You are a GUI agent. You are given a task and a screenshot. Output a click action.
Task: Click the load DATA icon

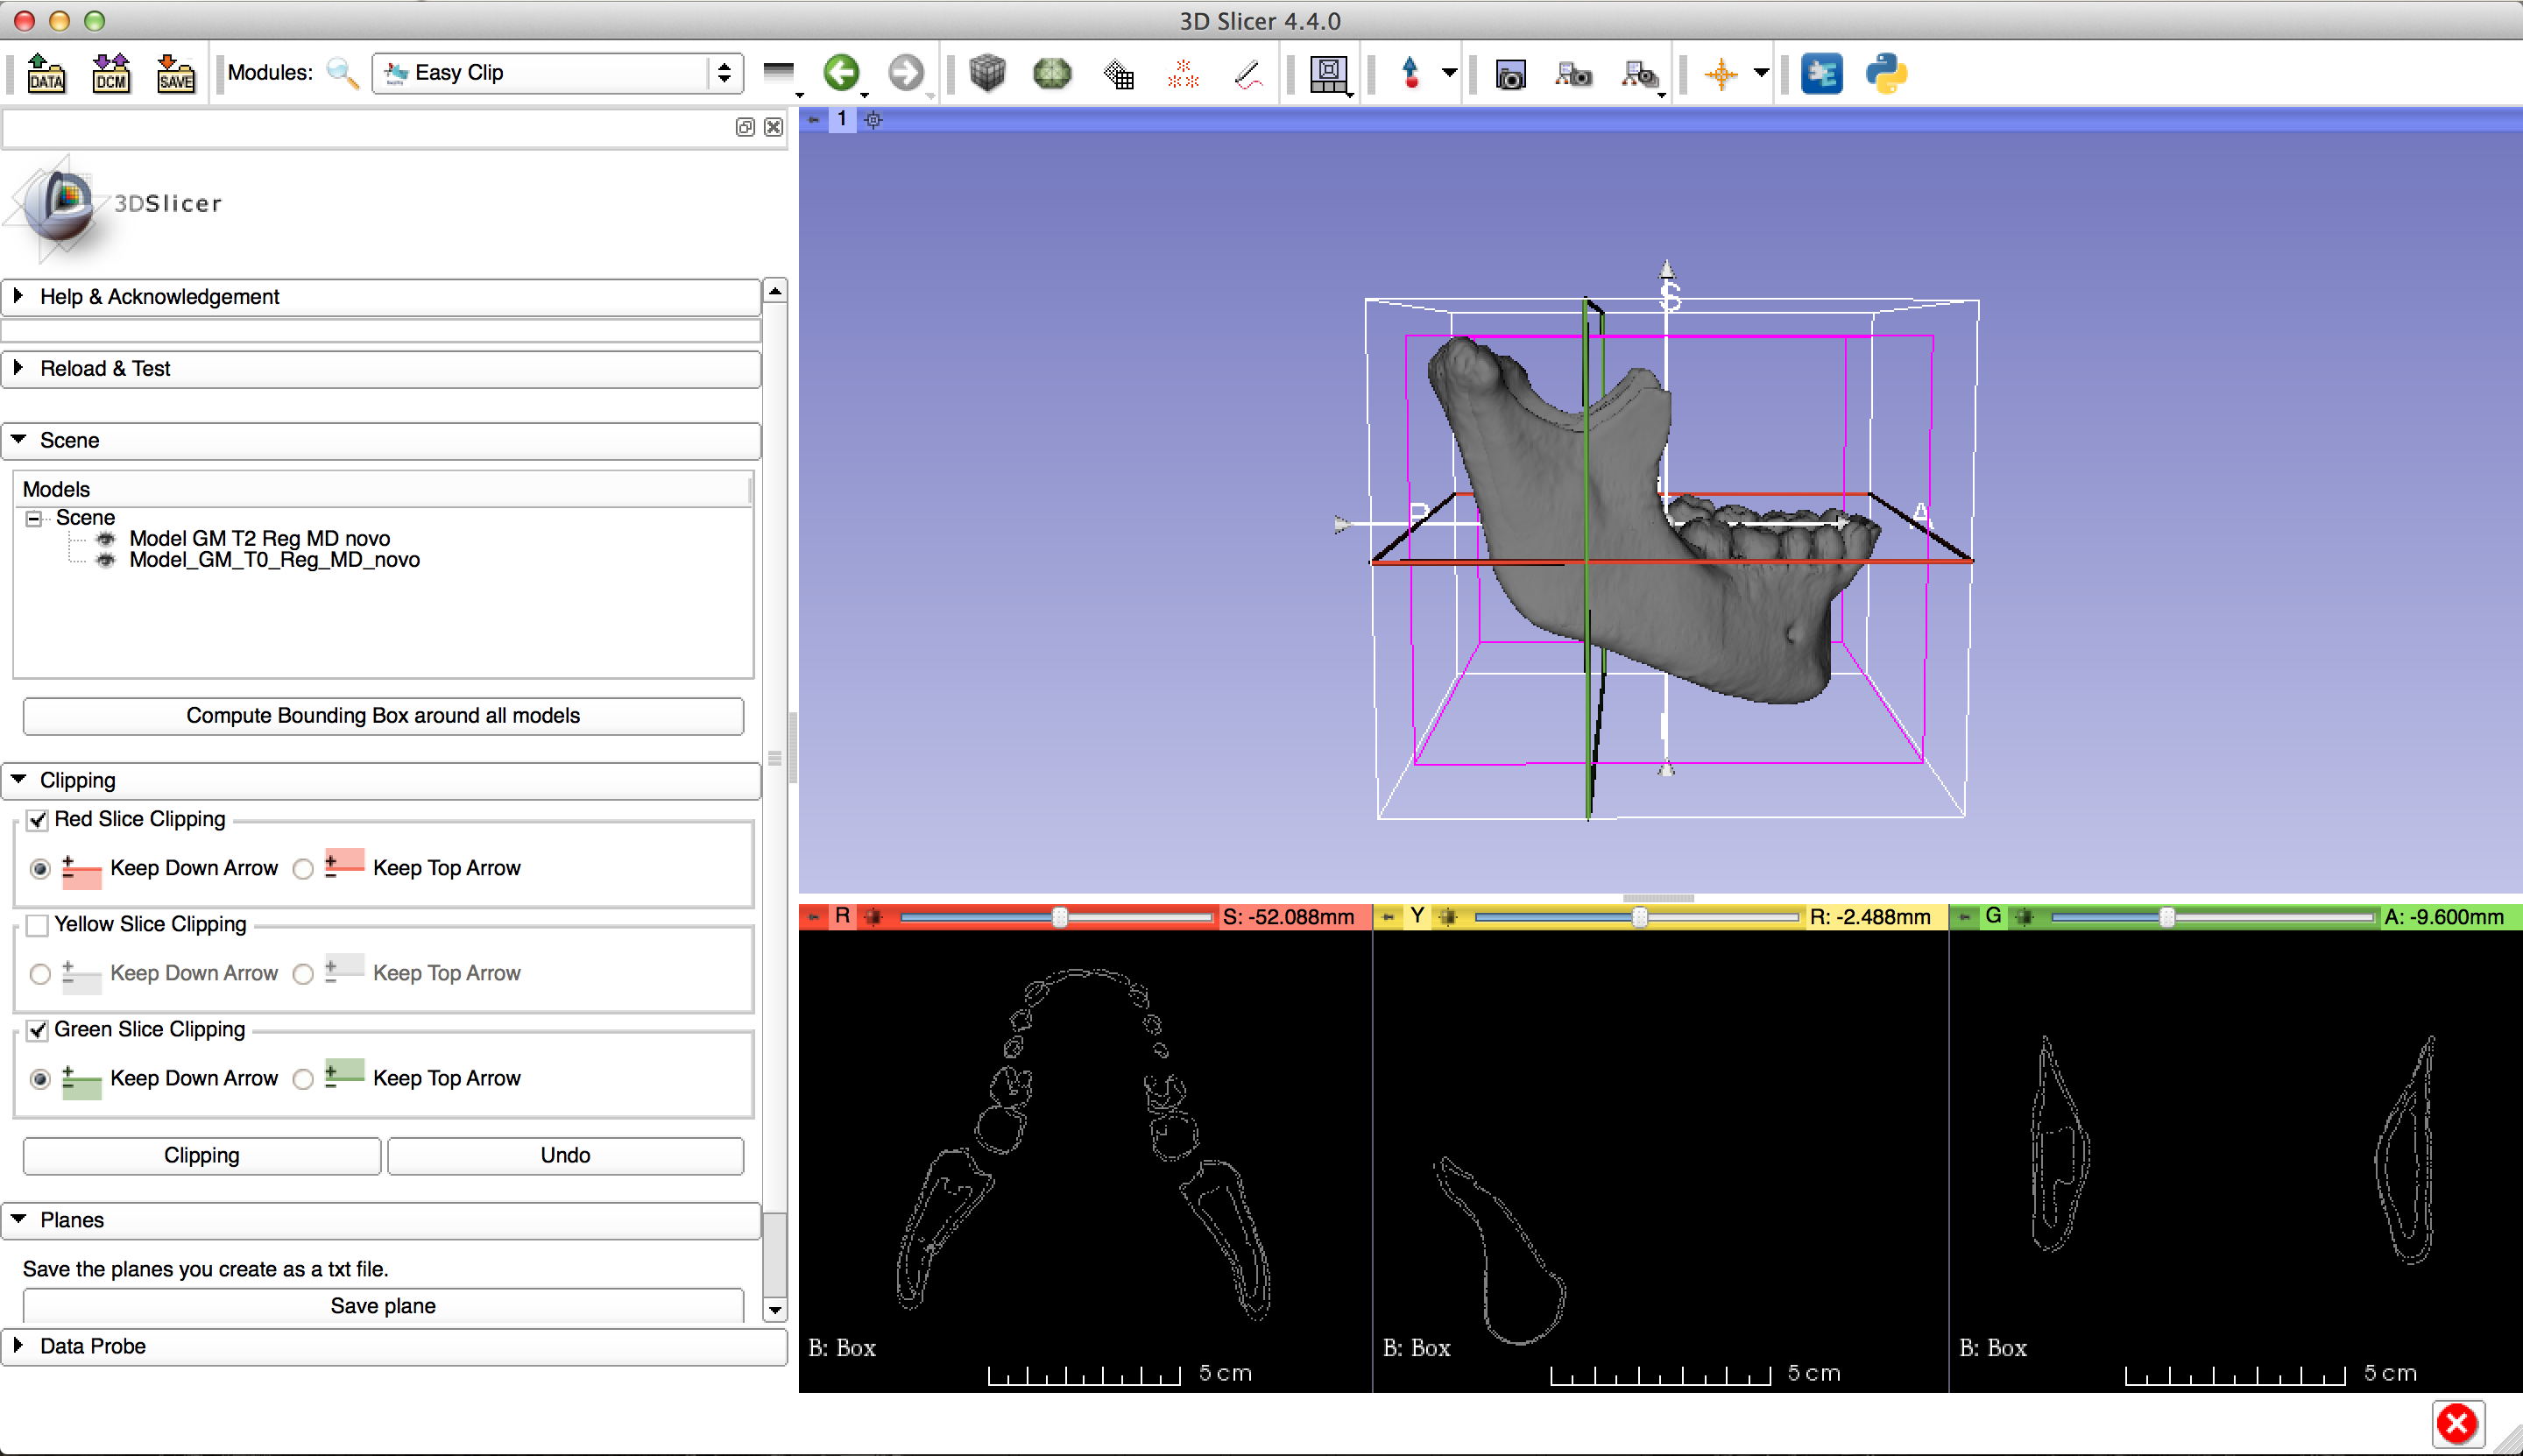point(46,73)
